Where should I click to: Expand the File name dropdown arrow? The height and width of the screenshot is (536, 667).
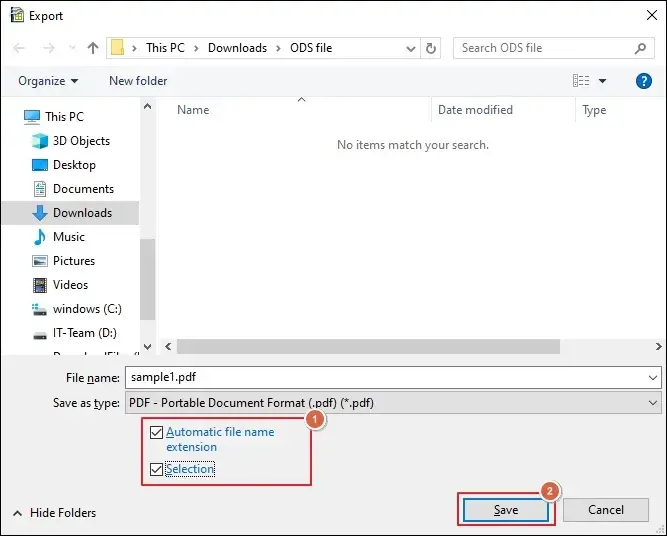click(x=653, y=377)
